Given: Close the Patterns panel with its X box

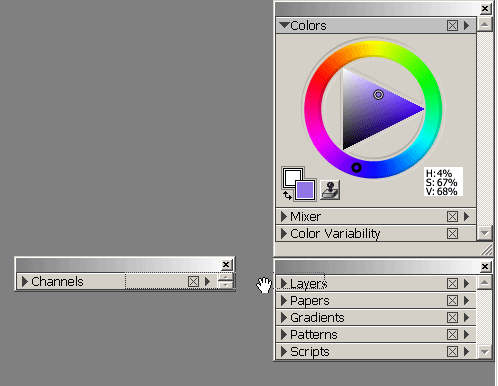Looking at the screenshot, I should (x=452, y=335).
